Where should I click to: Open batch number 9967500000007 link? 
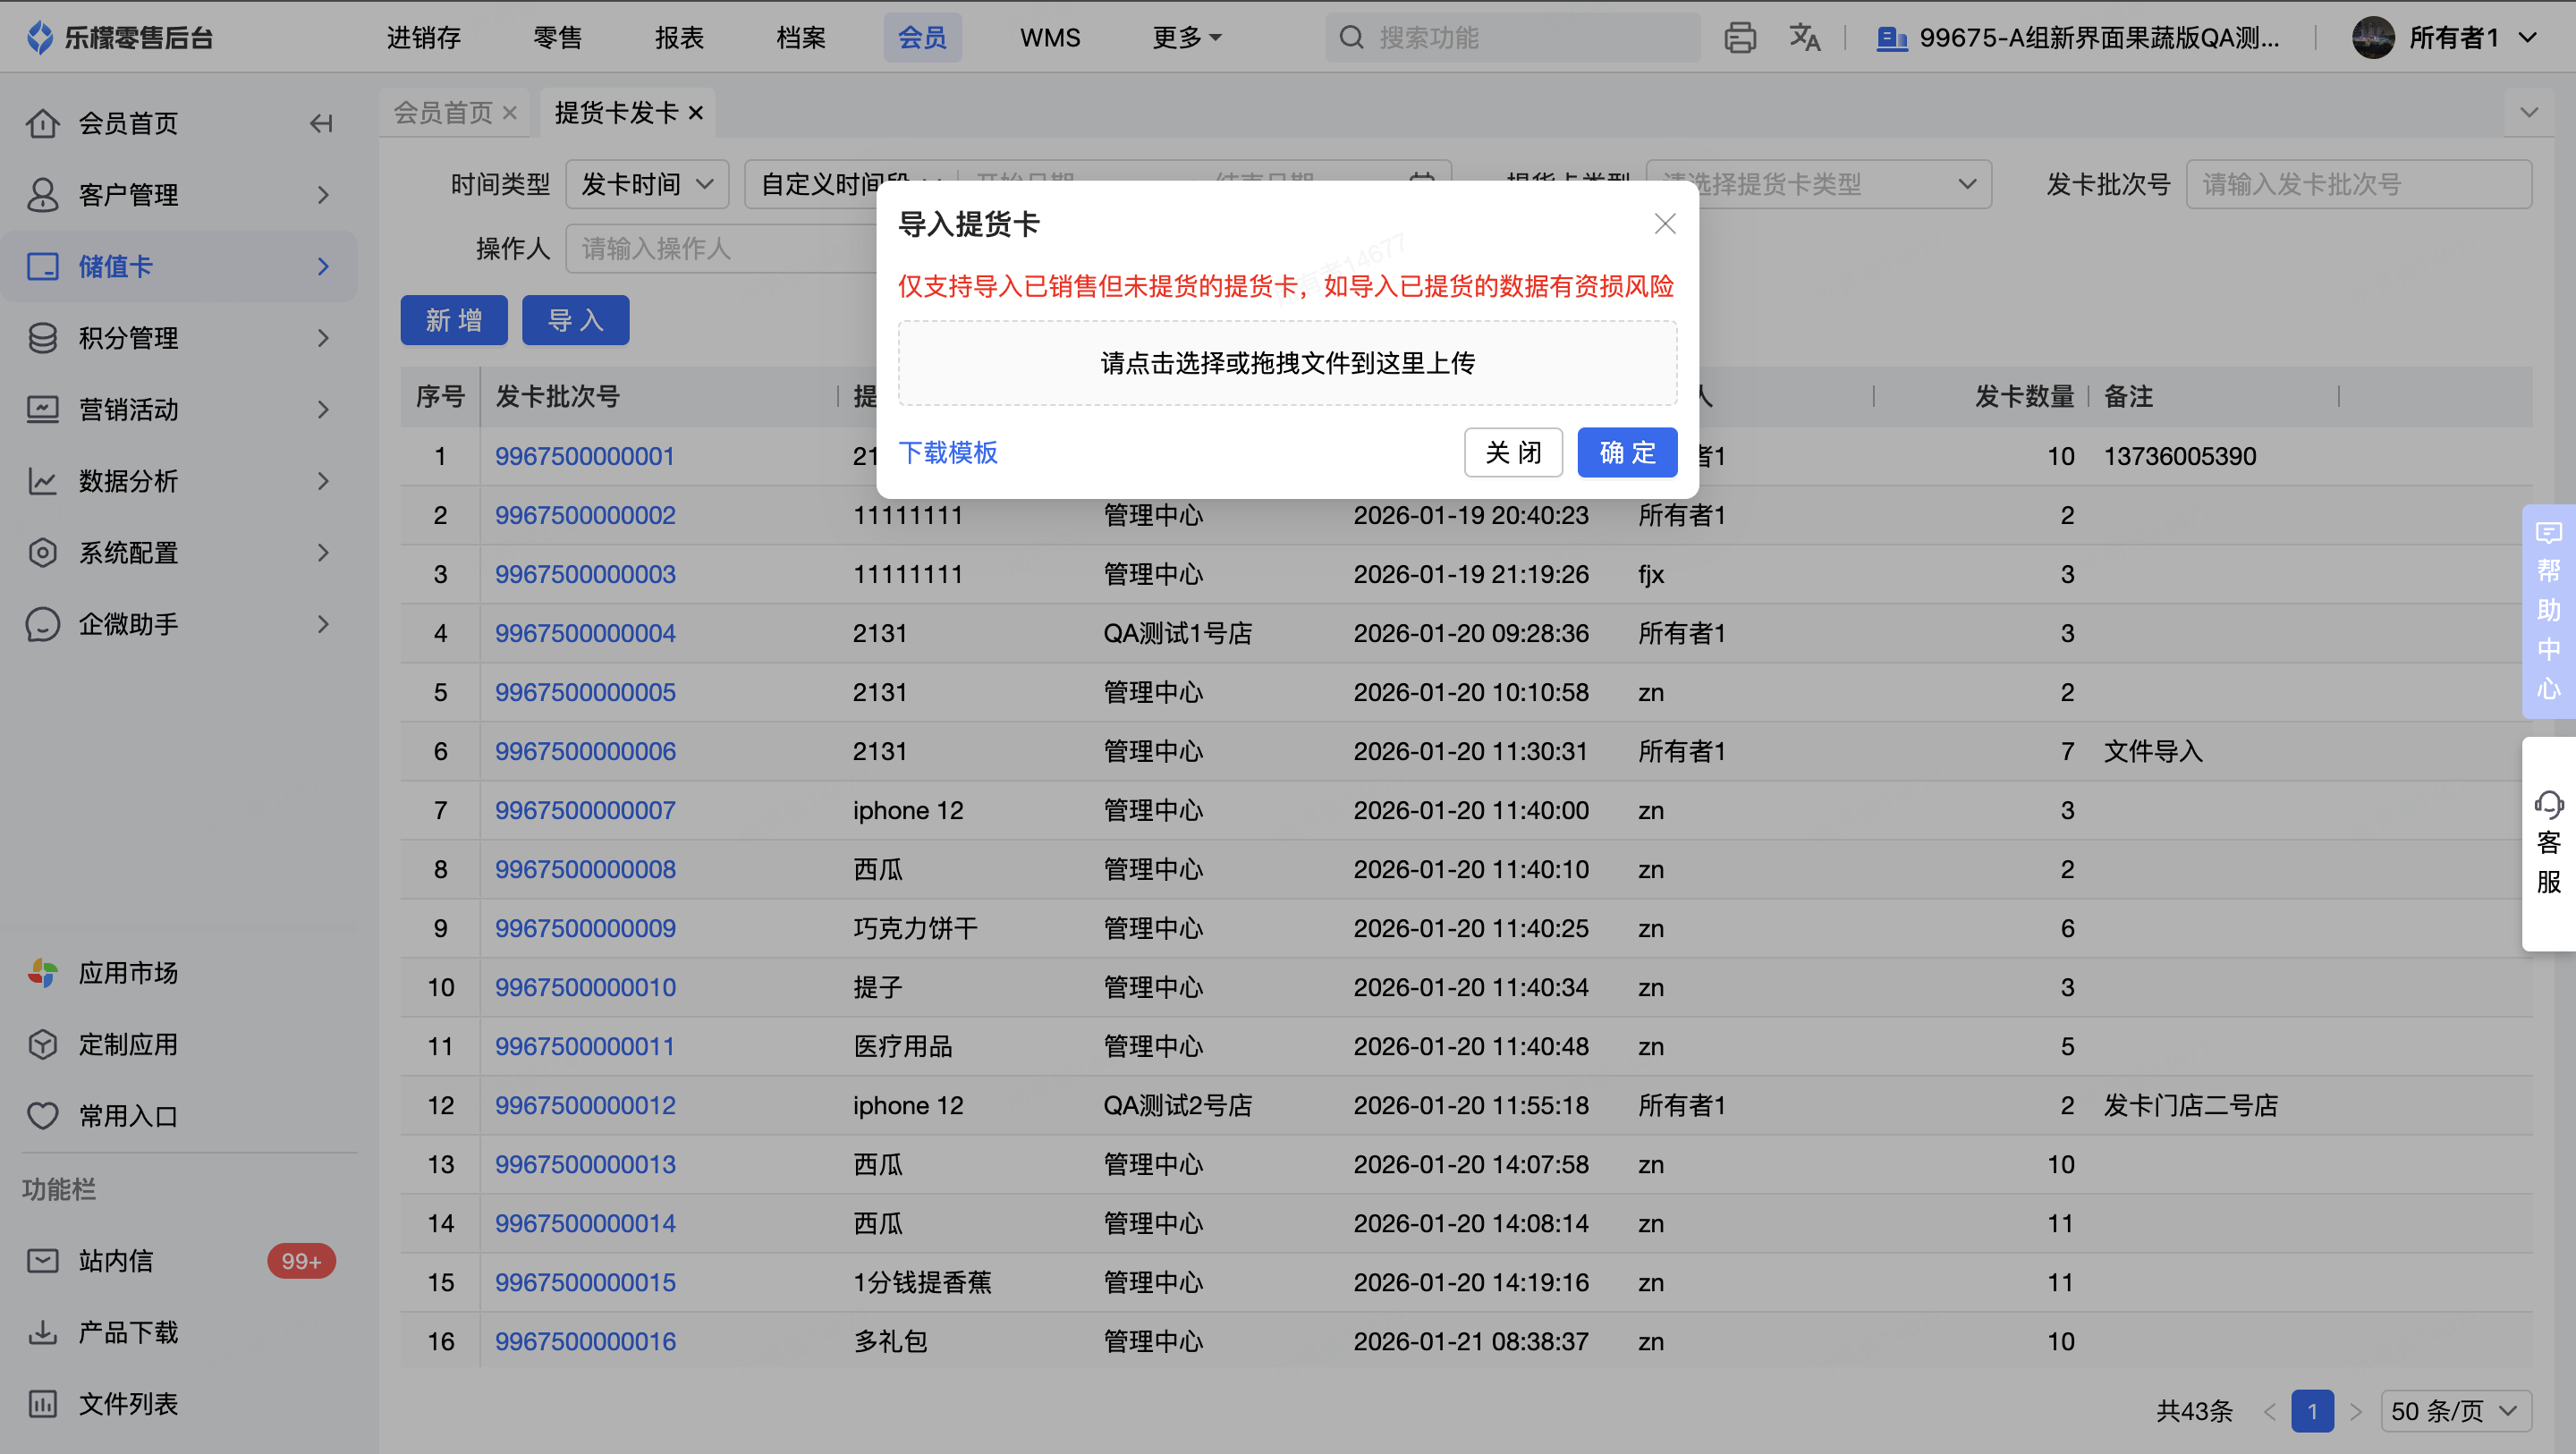585,810
